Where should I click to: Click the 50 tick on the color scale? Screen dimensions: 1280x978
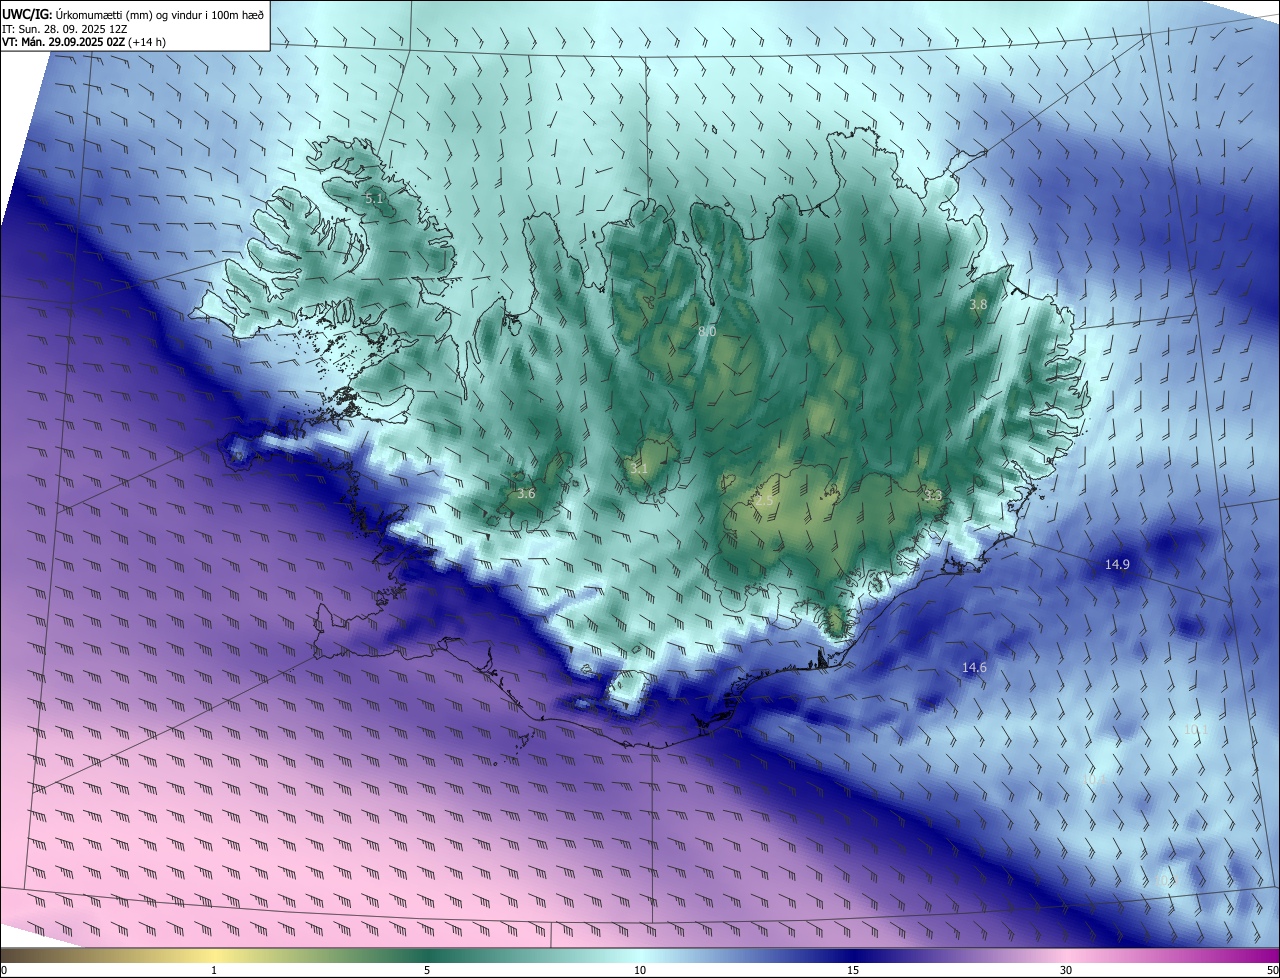(1272, 970)
